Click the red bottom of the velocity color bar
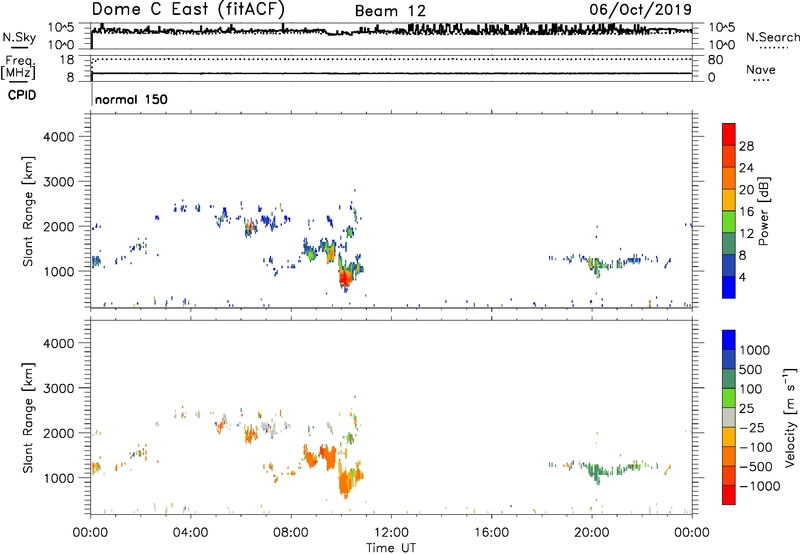The image size is (800, 554). click(729, 495)
